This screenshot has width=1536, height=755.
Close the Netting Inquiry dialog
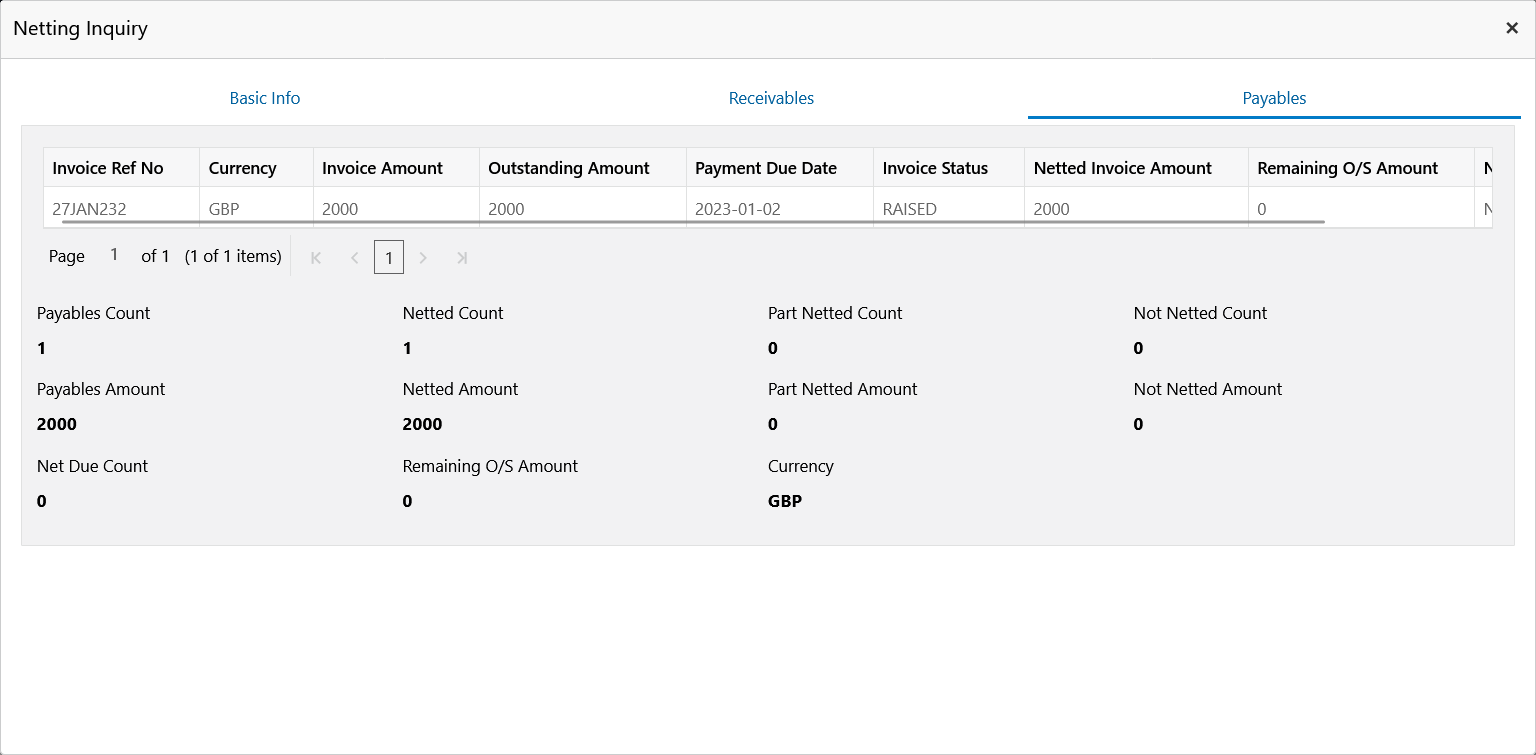click(x=1512, y=28)
